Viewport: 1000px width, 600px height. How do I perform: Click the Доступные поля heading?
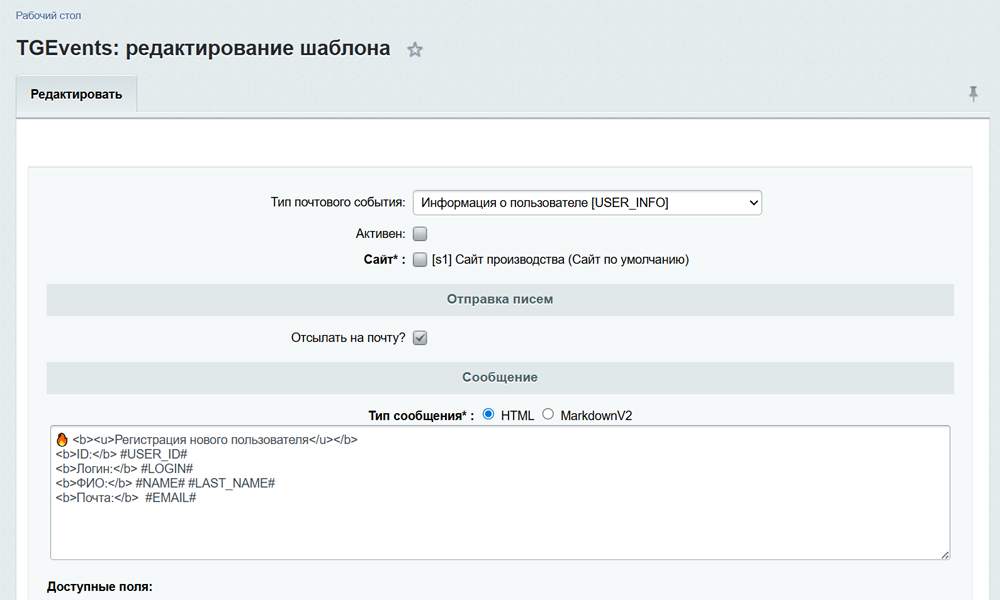click(x=100, y=586)
